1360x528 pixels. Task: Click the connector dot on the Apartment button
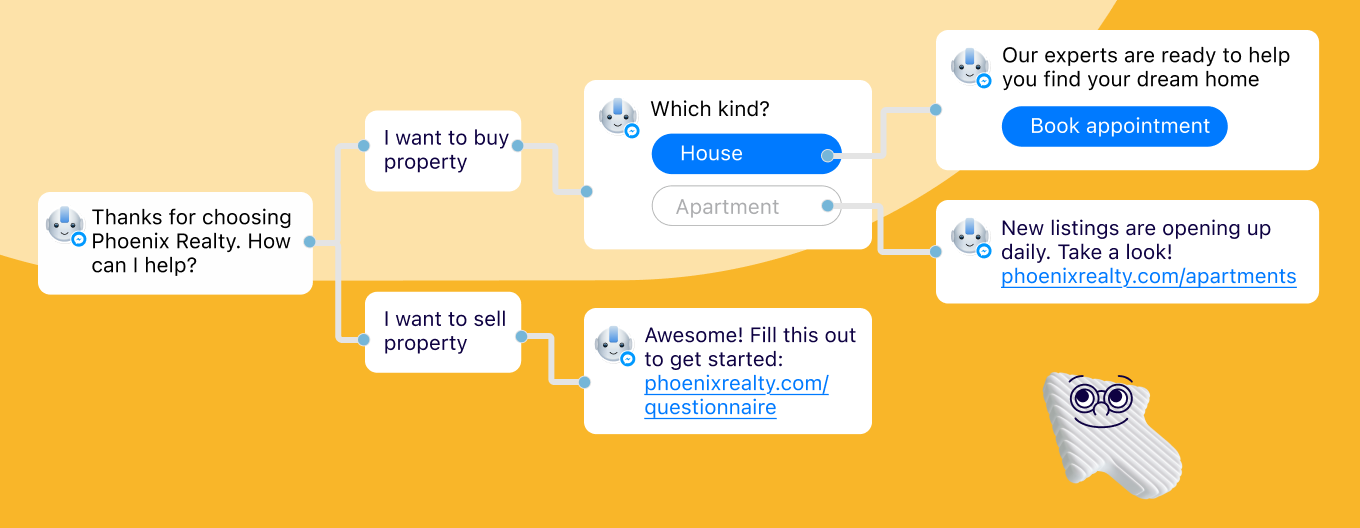827,206
